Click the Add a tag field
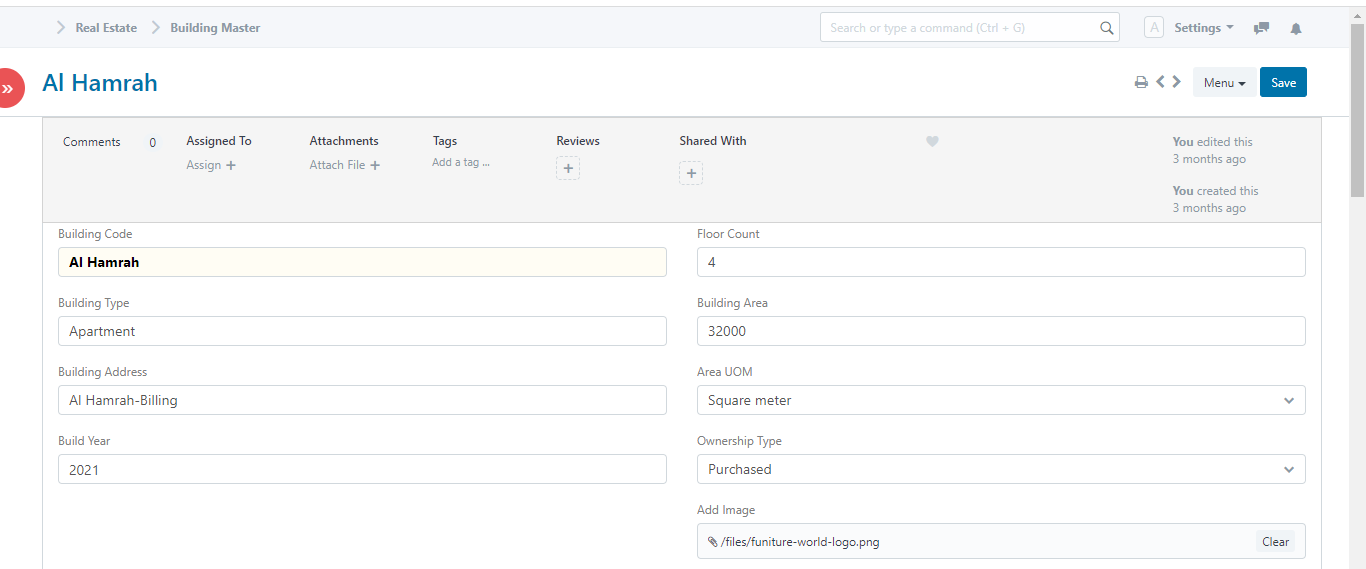Image resolution: width=1366 pixels, height=569 pixels. coord(461,162)
